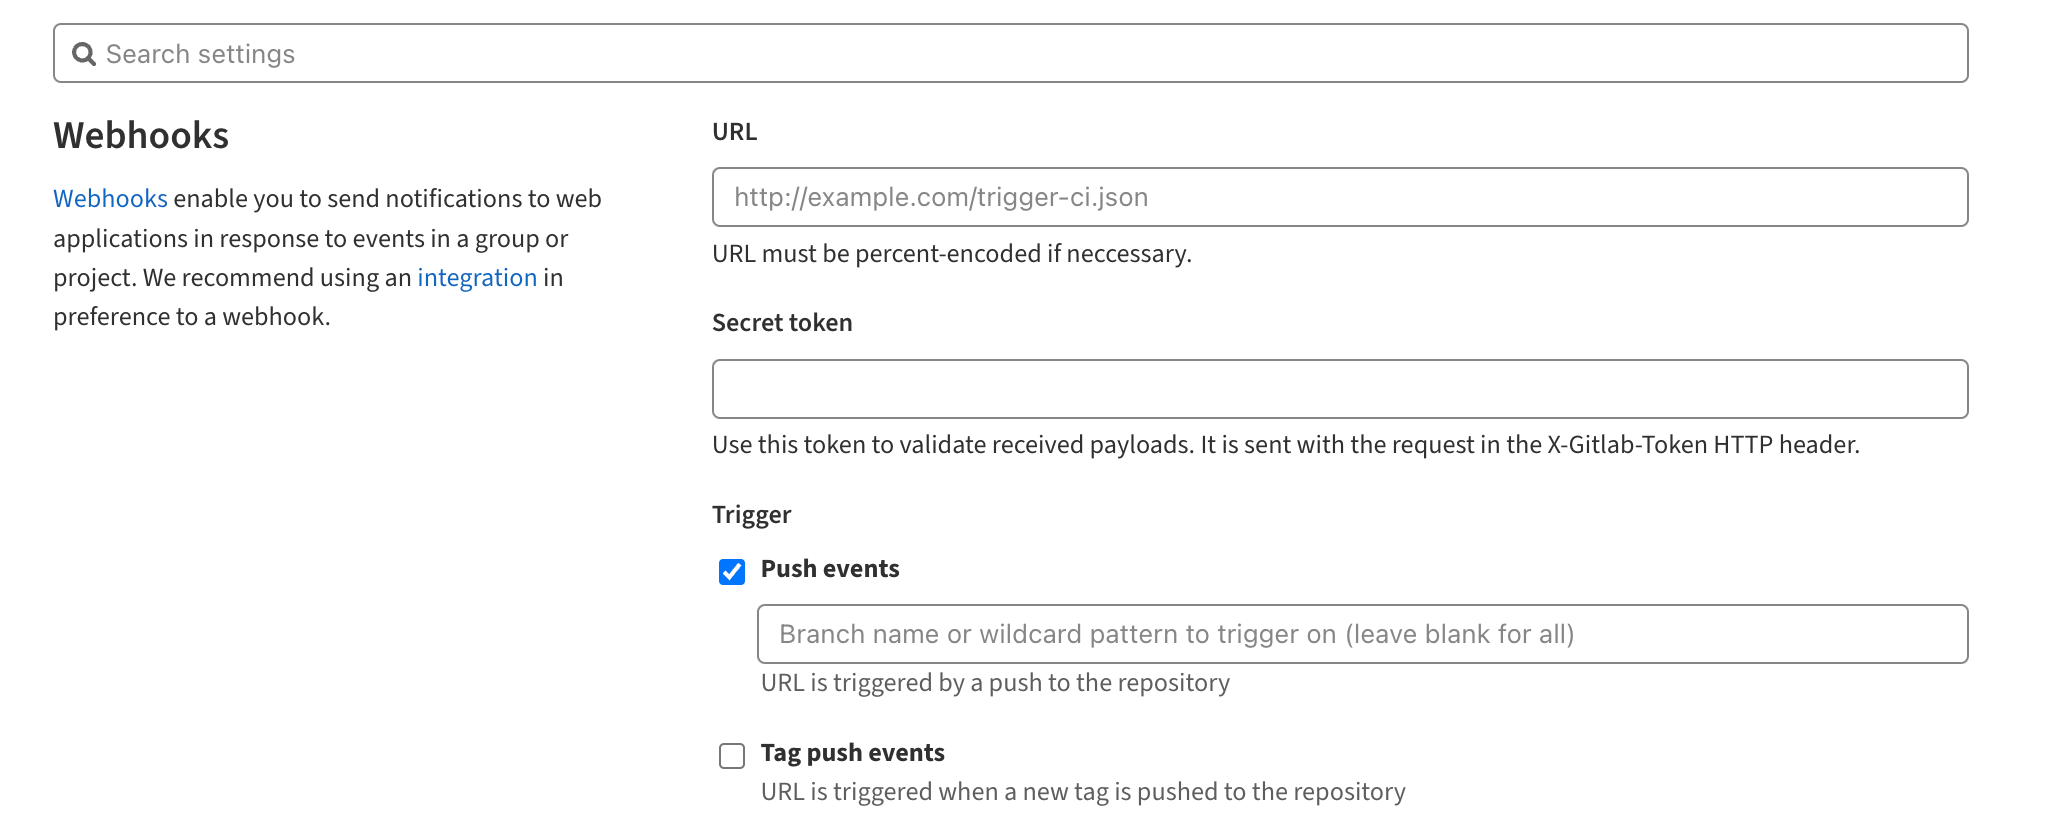Click the Webhooks section heading
The image size is (2070, 830).
(x=141, y=136)
